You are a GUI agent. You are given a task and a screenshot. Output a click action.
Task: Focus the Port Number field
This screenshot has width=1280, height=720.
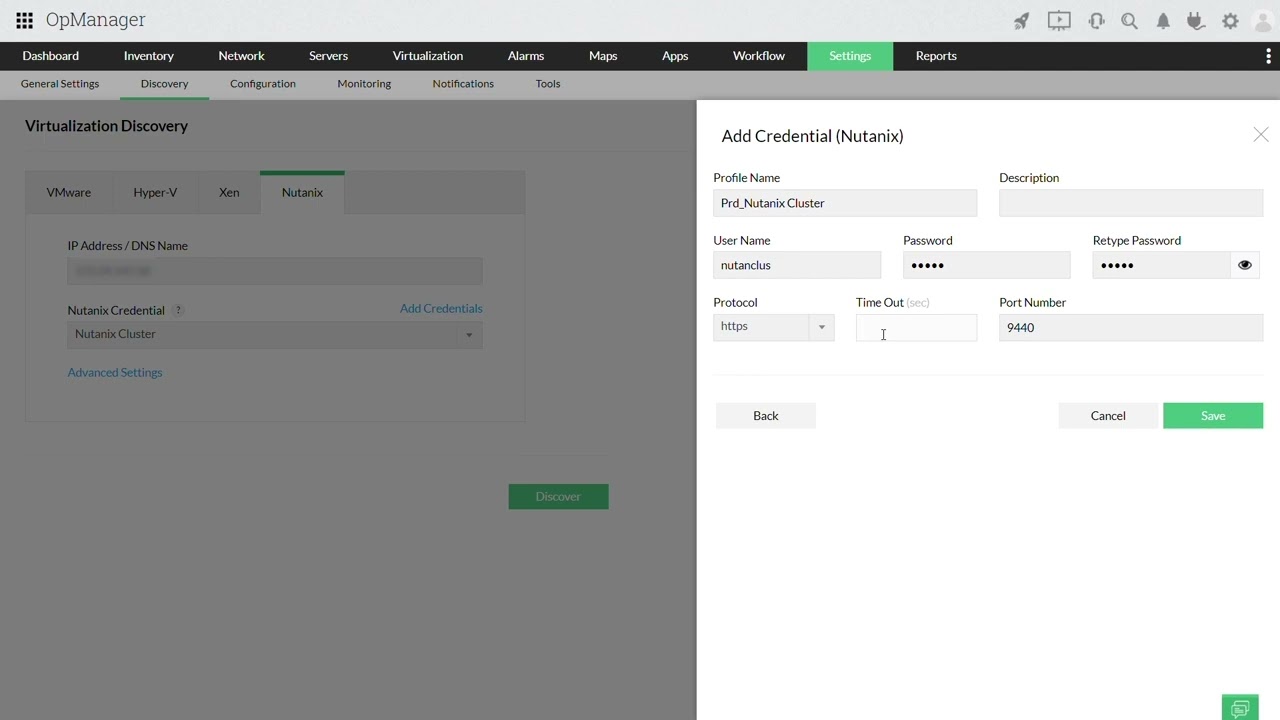coord(1131,328)
